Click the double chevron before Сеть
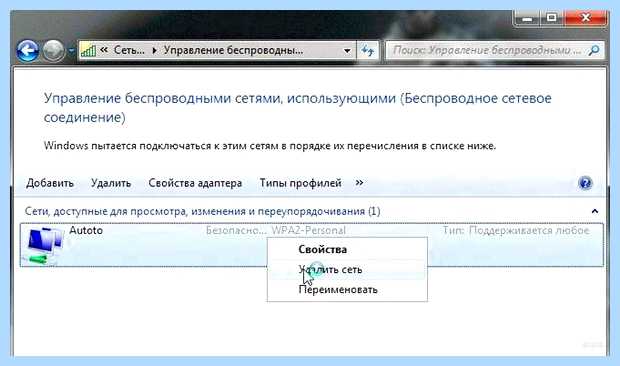This screenshot has width=620, height=366. 104,50
